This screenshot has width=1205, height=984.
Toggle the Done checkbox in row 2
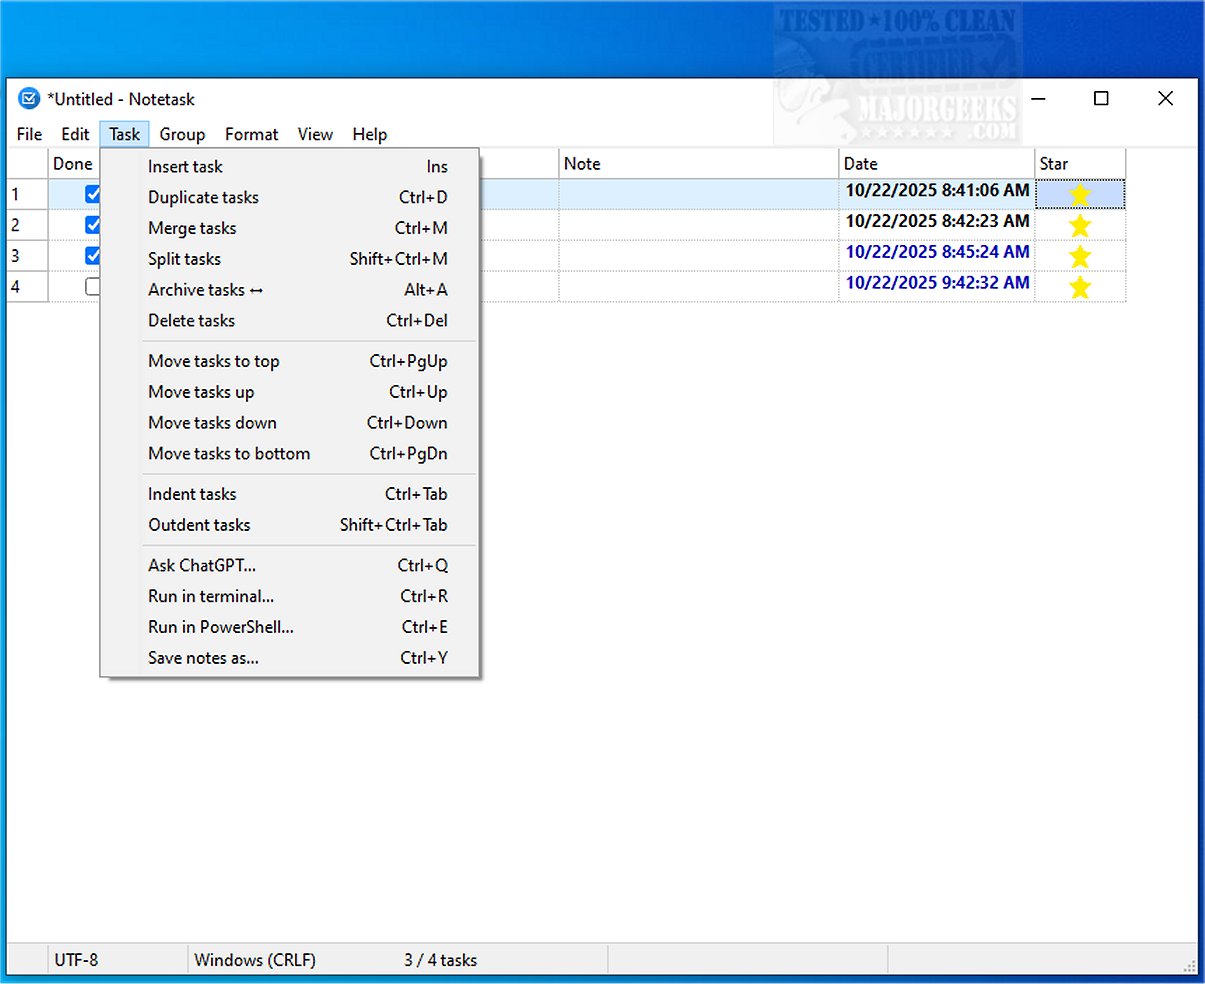point(93,225)
